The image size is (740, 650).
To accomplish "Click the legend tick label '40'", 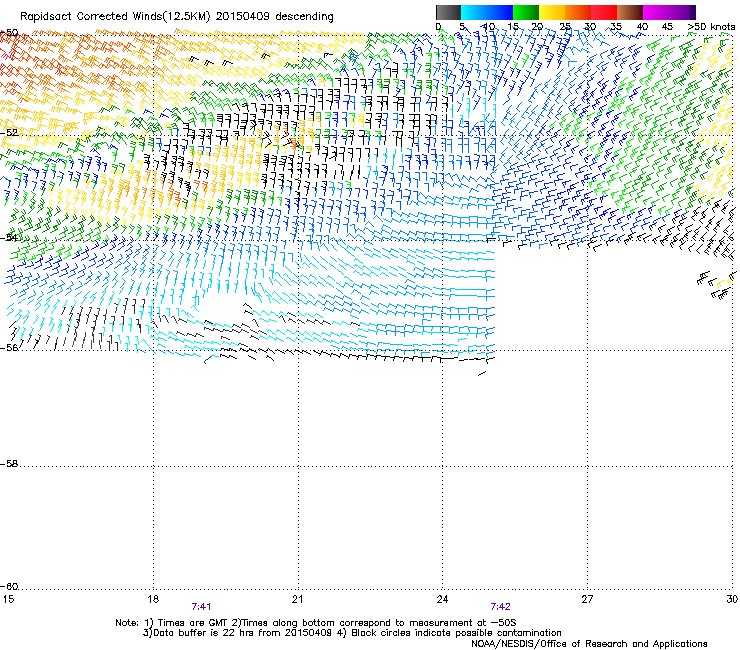I will coord(642,27).
